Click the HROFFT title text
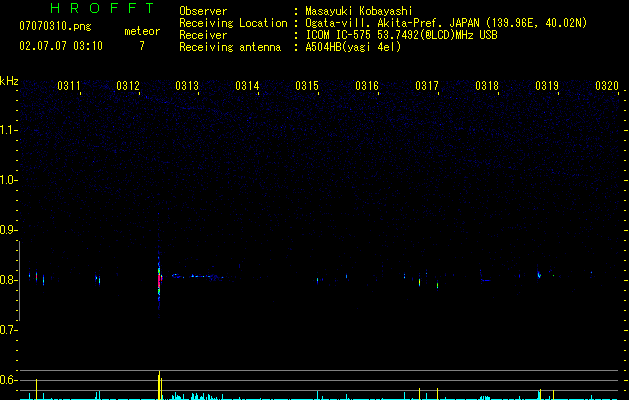The height and width of the screenshot is (400, 629). pyautogui.click(x=103, y=8)
